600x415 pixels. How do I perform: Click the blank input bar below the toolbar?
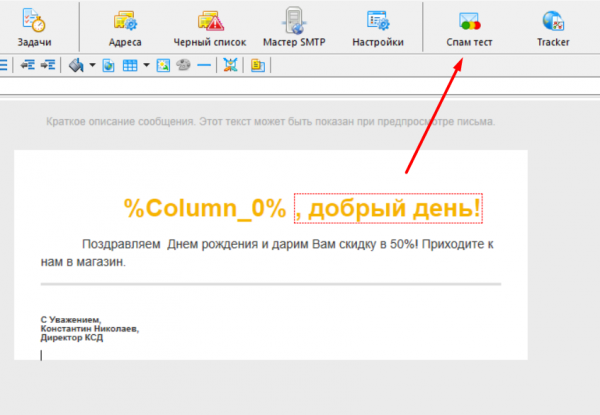click(300, 86)
